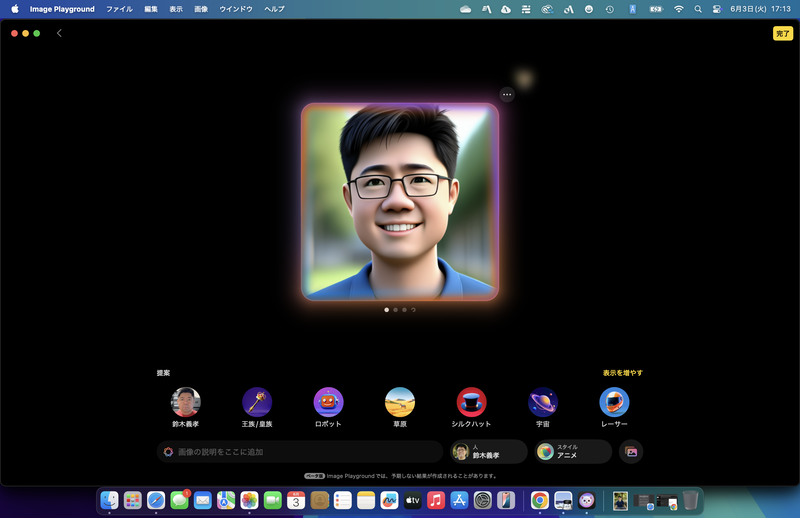Open the 編集 menu
The height and width of the screenshot is (518, 800).
[151, 9]
